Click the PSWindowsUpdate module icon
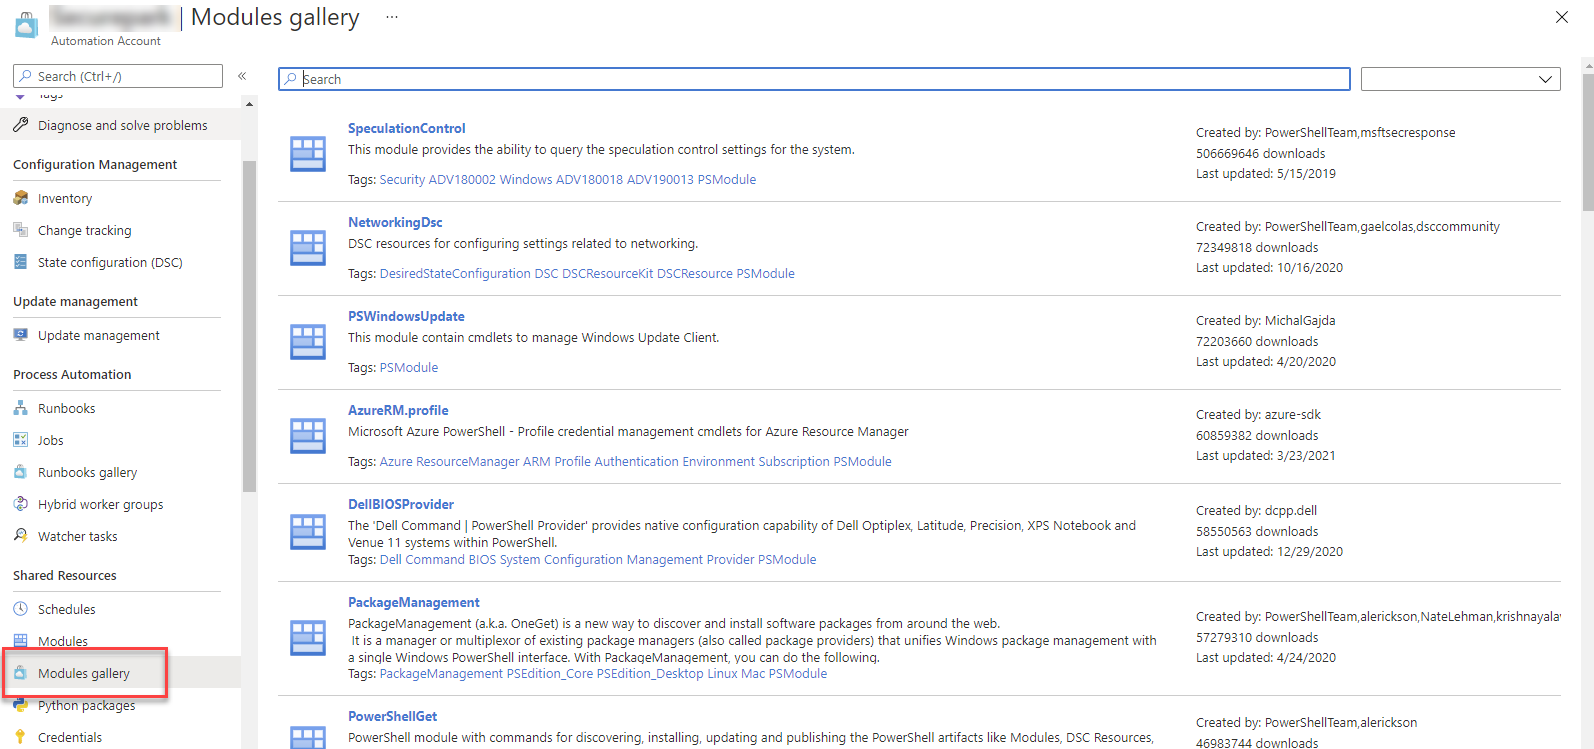 308,342
